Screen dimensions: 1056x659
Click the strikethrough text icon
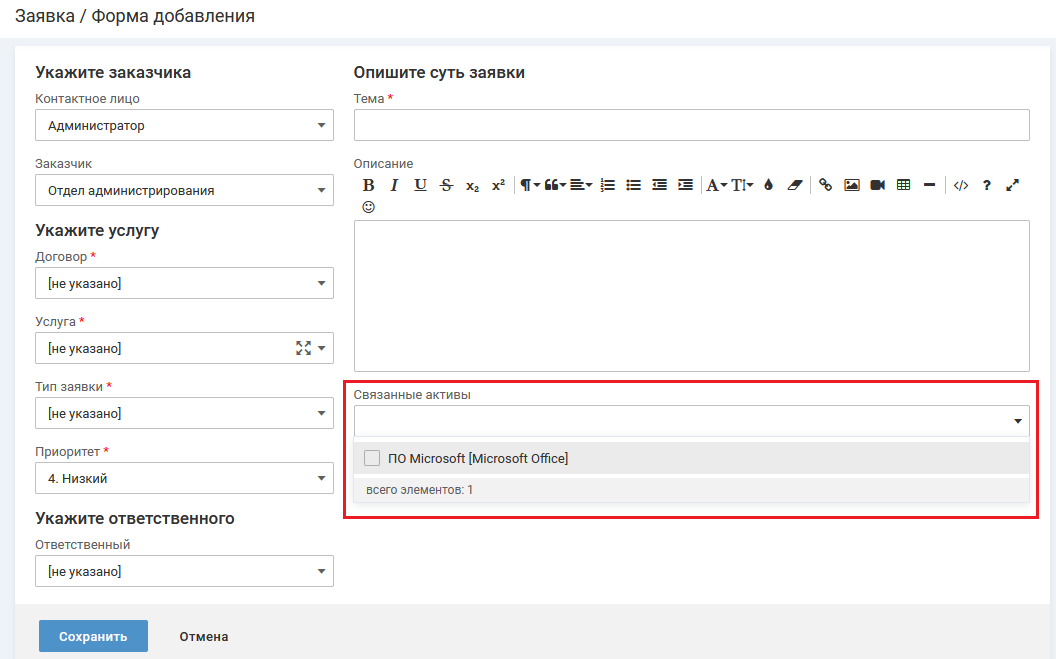[446, 185]
